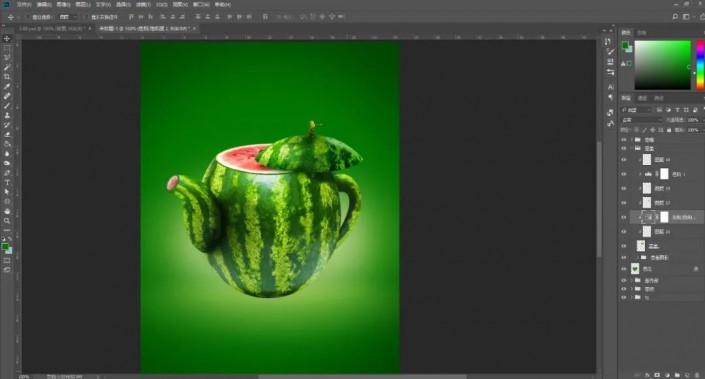Open the 滤镜(T) Filter menu

coord(143,4)
